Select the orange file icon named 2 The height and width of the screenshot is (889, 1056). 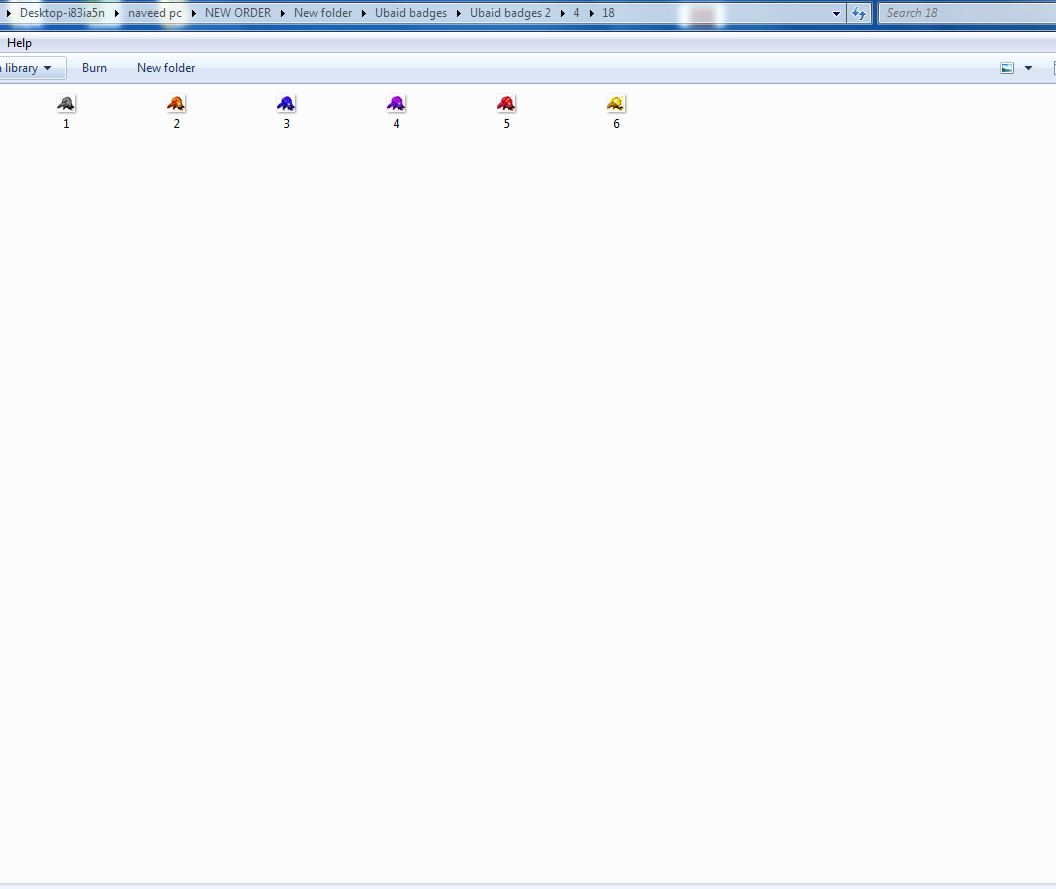click(176, 104)
